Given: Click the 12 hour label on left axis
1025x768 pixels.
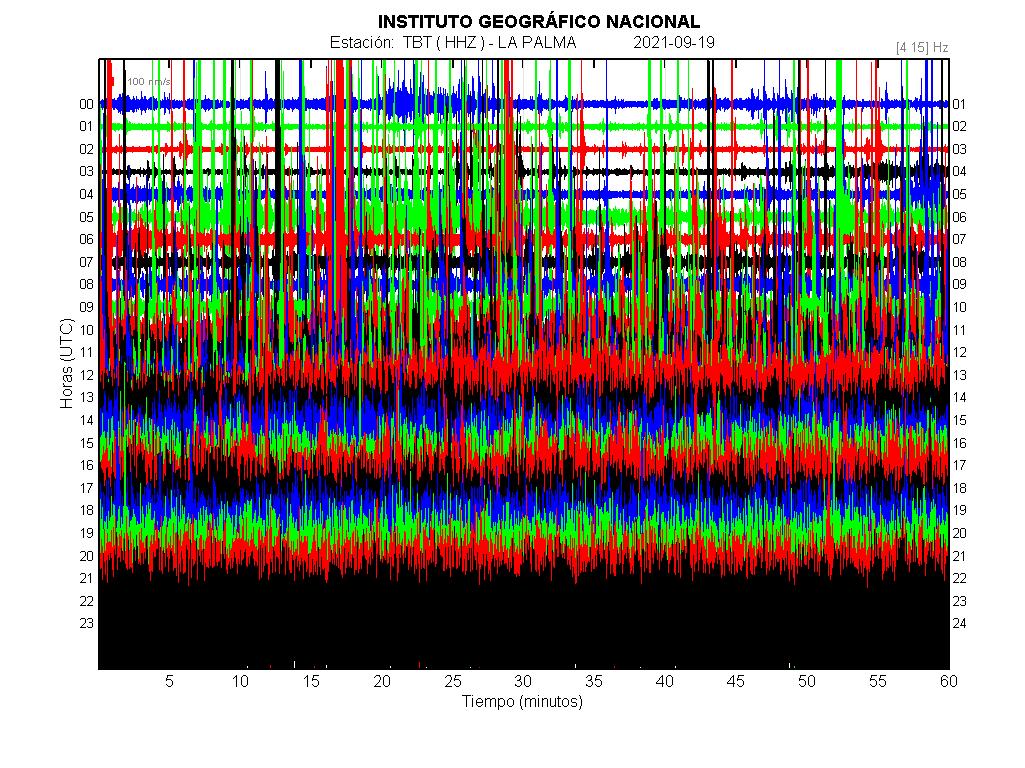Looking at the screenshot, I should pos(86,375).
